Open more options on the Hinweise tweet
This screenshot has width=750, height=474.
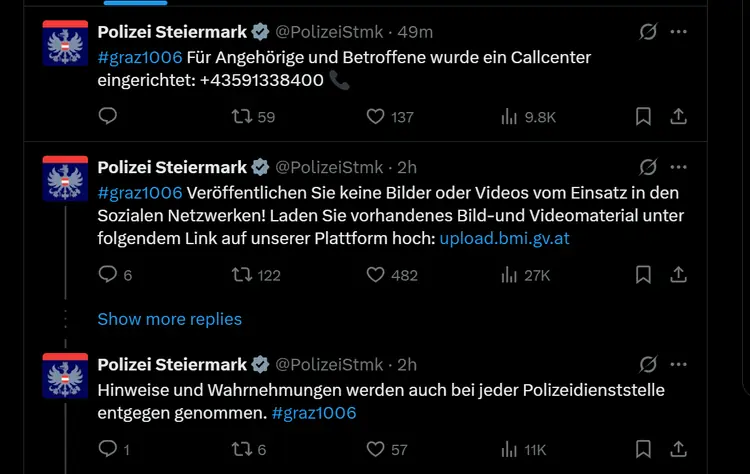(678, 364)
